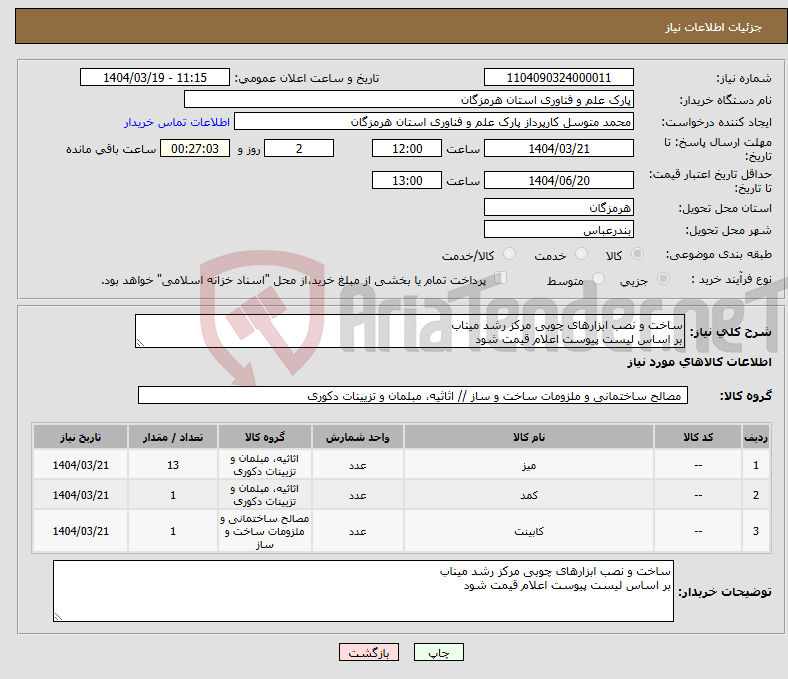Click the delivery city field بندرعباس
Viewport: 788px width, 679px height.
[x=558, y=229]
